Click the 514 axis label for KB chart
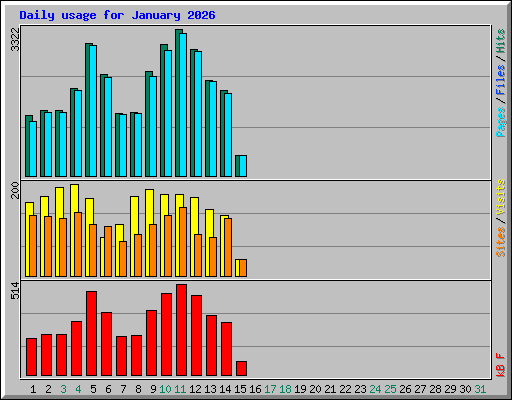The height and width of the screenshot is (400, 512). click(x=15, y=290)
